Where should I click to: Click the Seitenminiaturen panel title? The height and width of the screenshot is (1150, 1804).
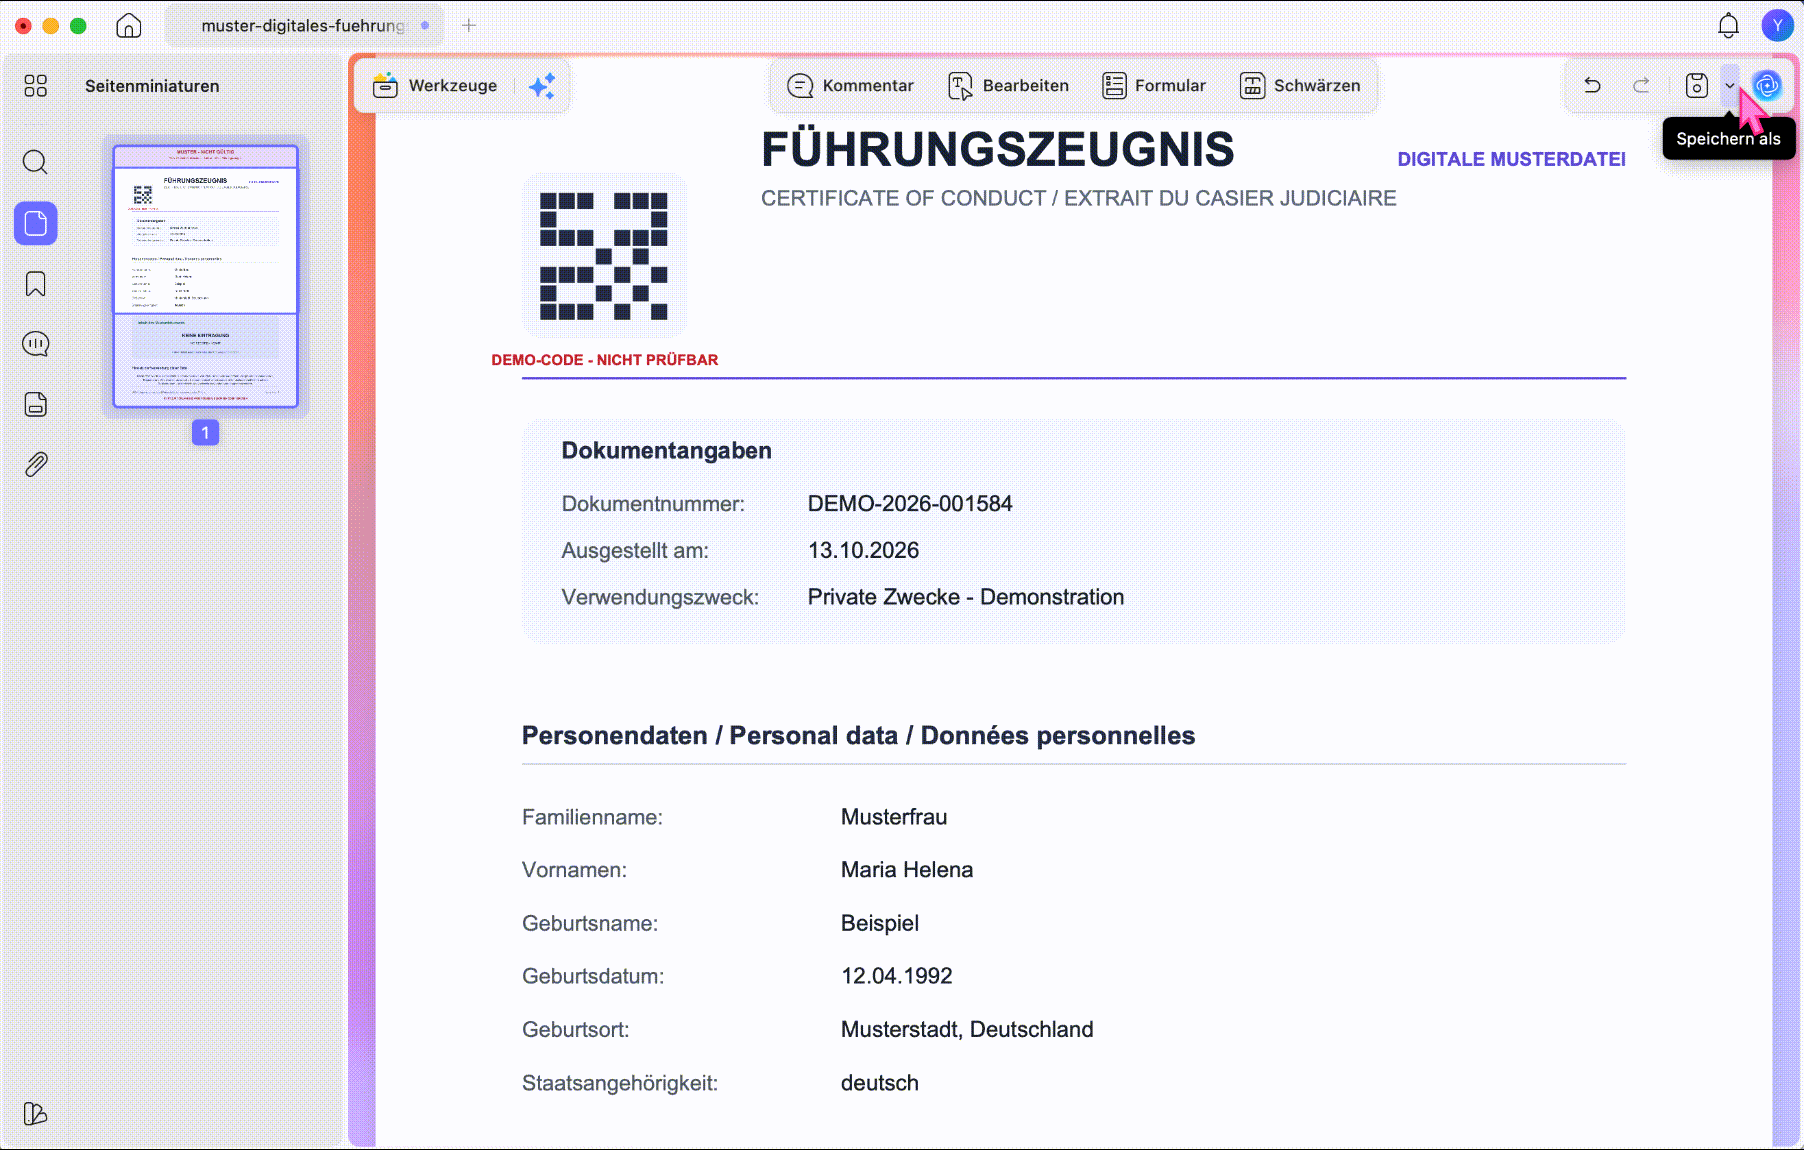point(152,86)
